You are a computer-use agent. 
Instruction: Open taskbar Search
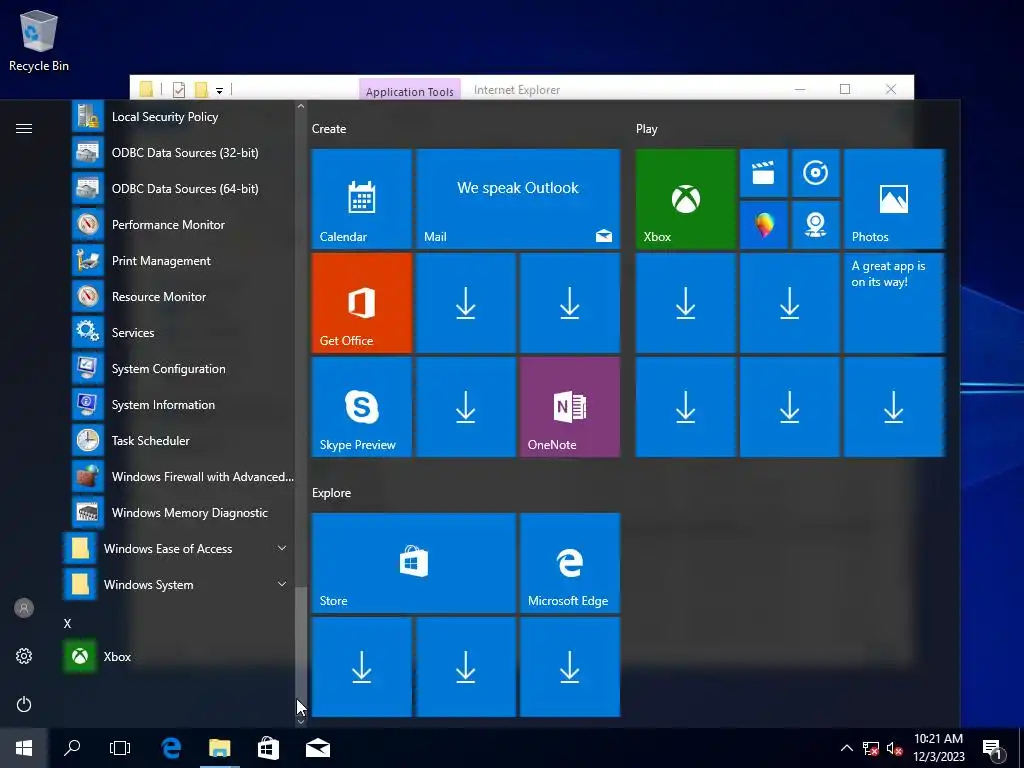click(x=72, y=748)
